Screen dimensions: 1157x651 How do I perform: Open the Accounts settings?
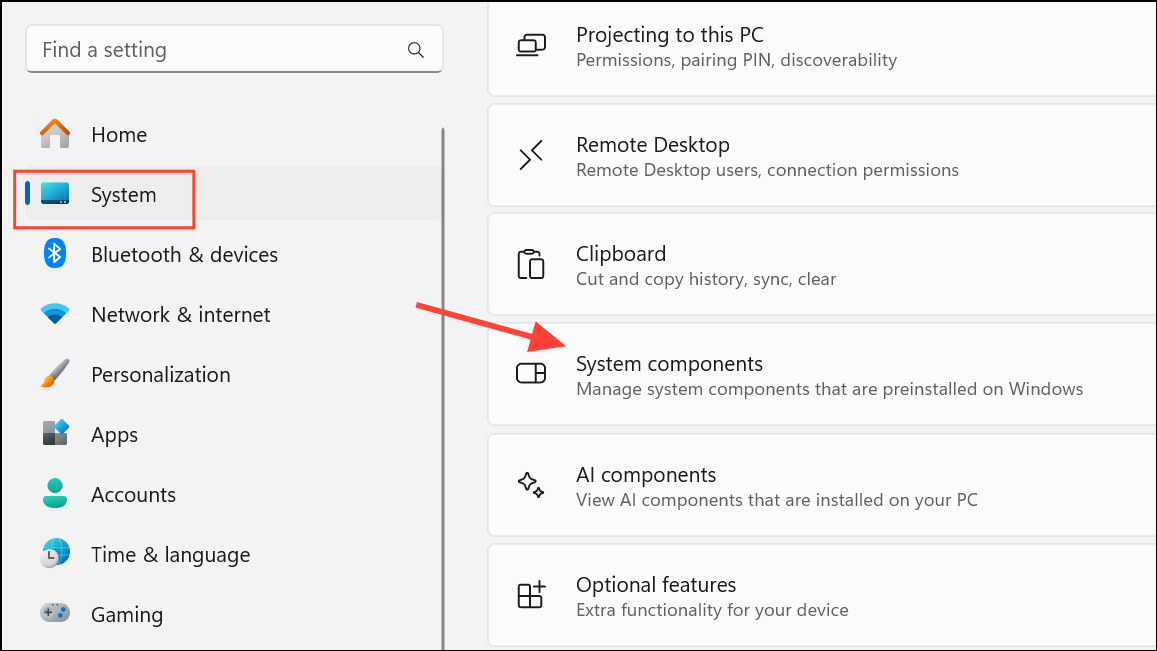click(234, 495)
